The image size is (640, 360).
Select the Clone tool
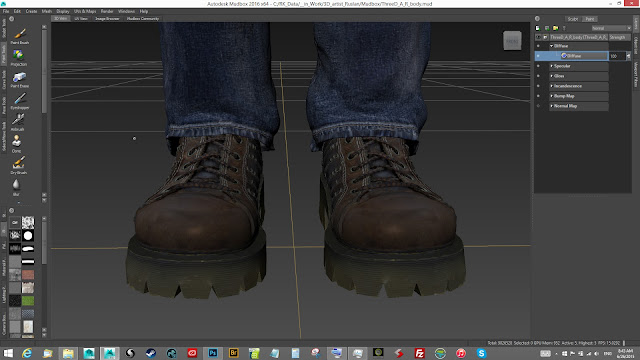[x=16, y=144]
